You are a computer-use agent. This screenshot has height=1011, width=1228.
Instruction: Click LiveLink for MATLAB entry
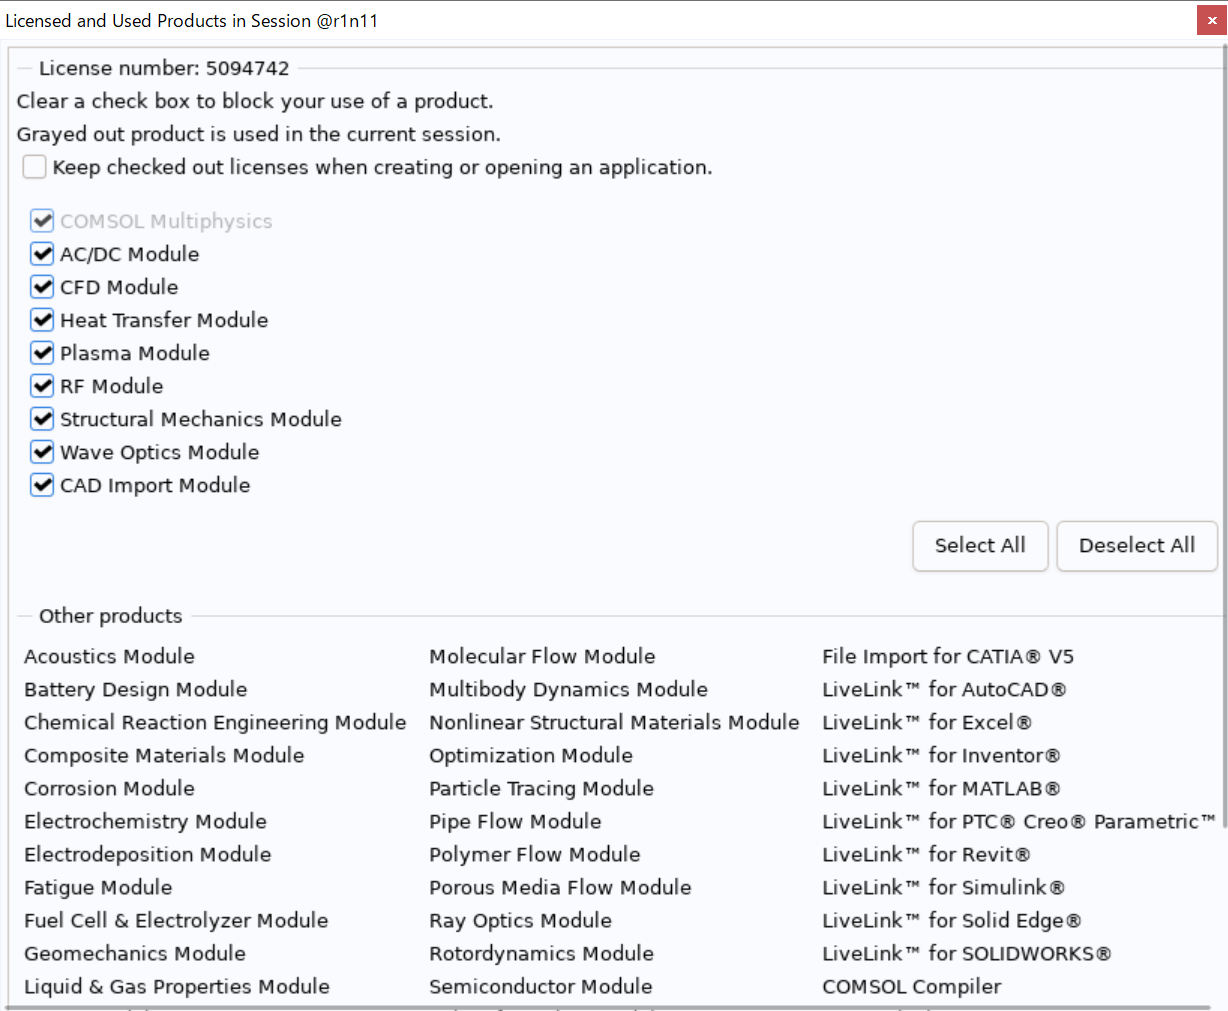940,788
